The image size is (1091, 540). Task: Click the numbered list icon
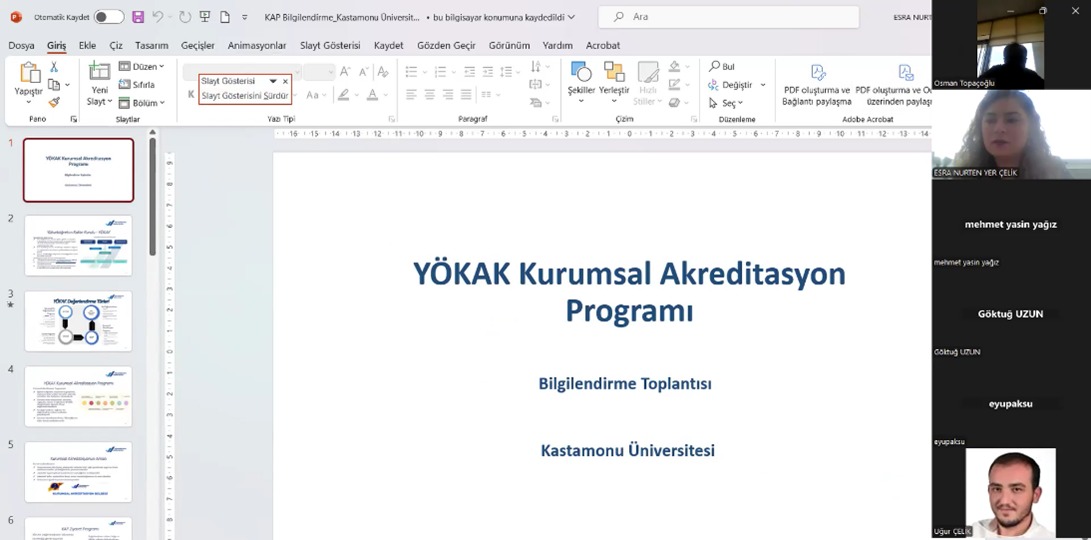click(x=440, y=72)
